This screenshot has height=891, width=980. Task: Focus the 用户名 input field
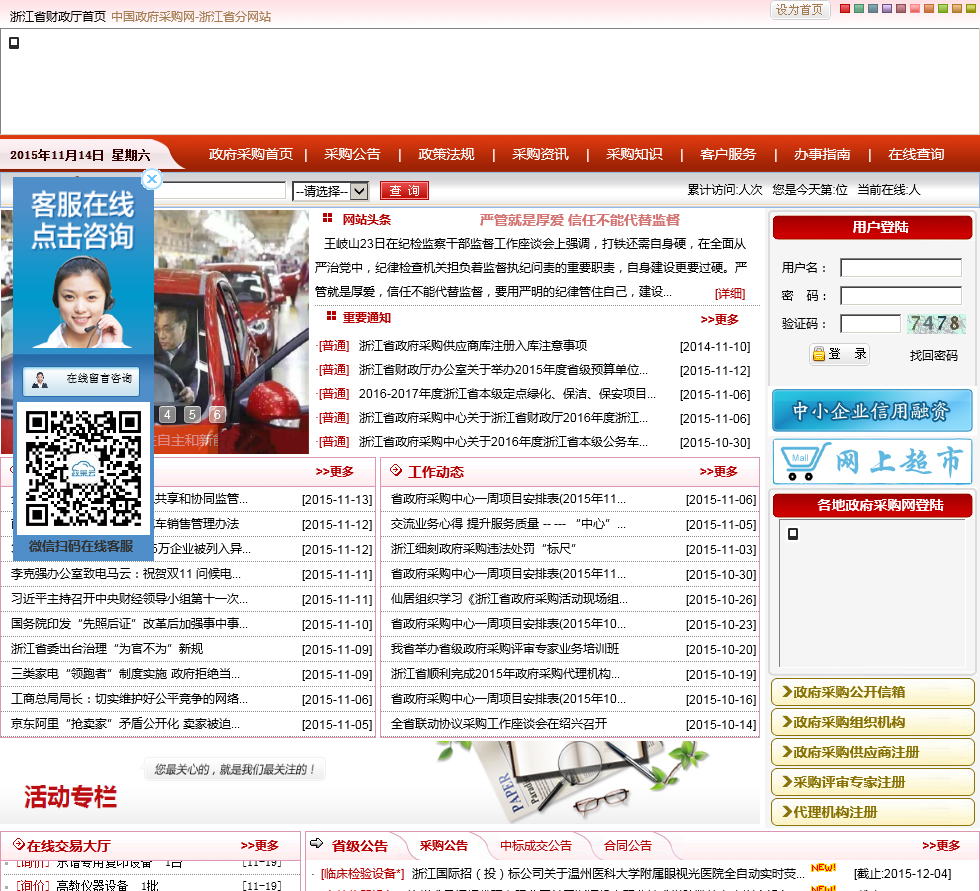901,267
